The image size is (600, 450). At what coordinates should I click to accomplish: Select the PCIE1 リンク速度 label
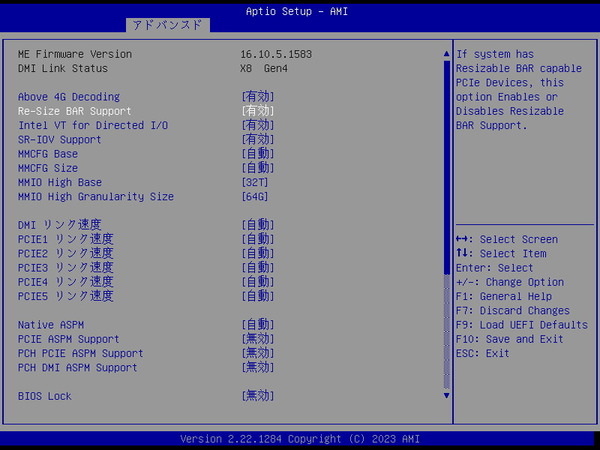(x=65, y=239)
